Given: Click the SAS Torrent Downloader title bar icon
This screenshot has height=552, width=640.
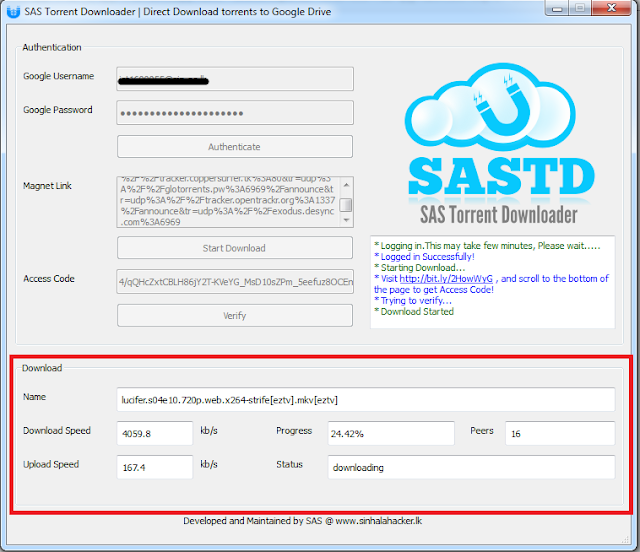Looking at the screenshot, I should pos(14,11).
